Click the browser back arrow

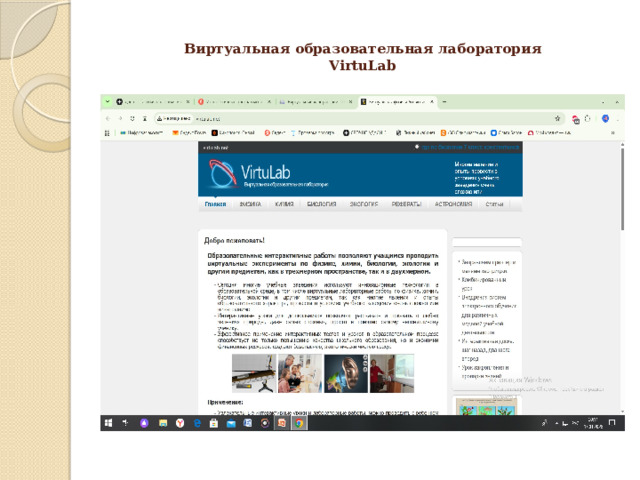[108, 118]
